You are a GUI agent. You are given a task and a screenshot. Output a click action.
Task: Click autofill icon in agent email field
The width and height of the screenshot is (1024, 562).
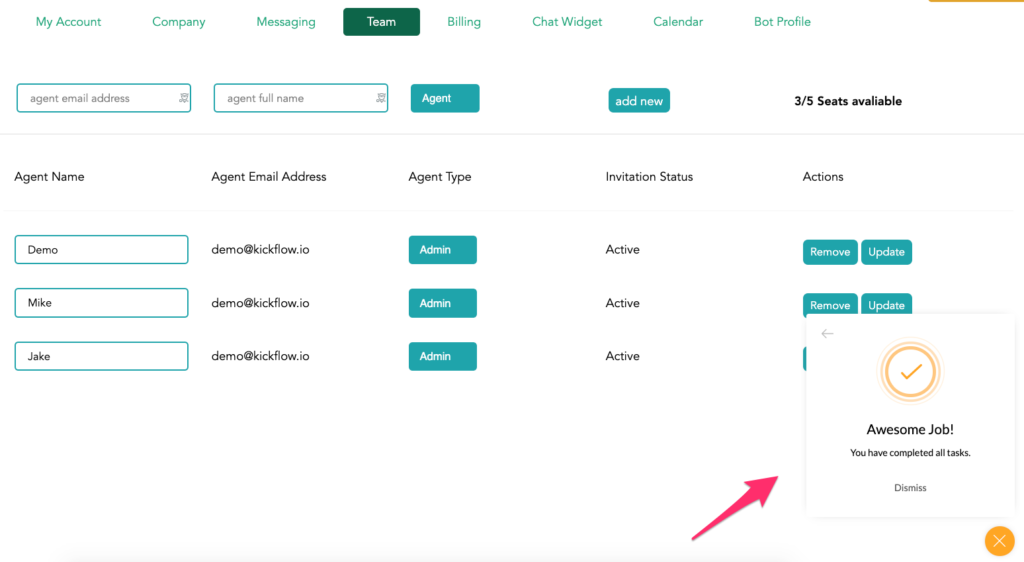point(184,98)
